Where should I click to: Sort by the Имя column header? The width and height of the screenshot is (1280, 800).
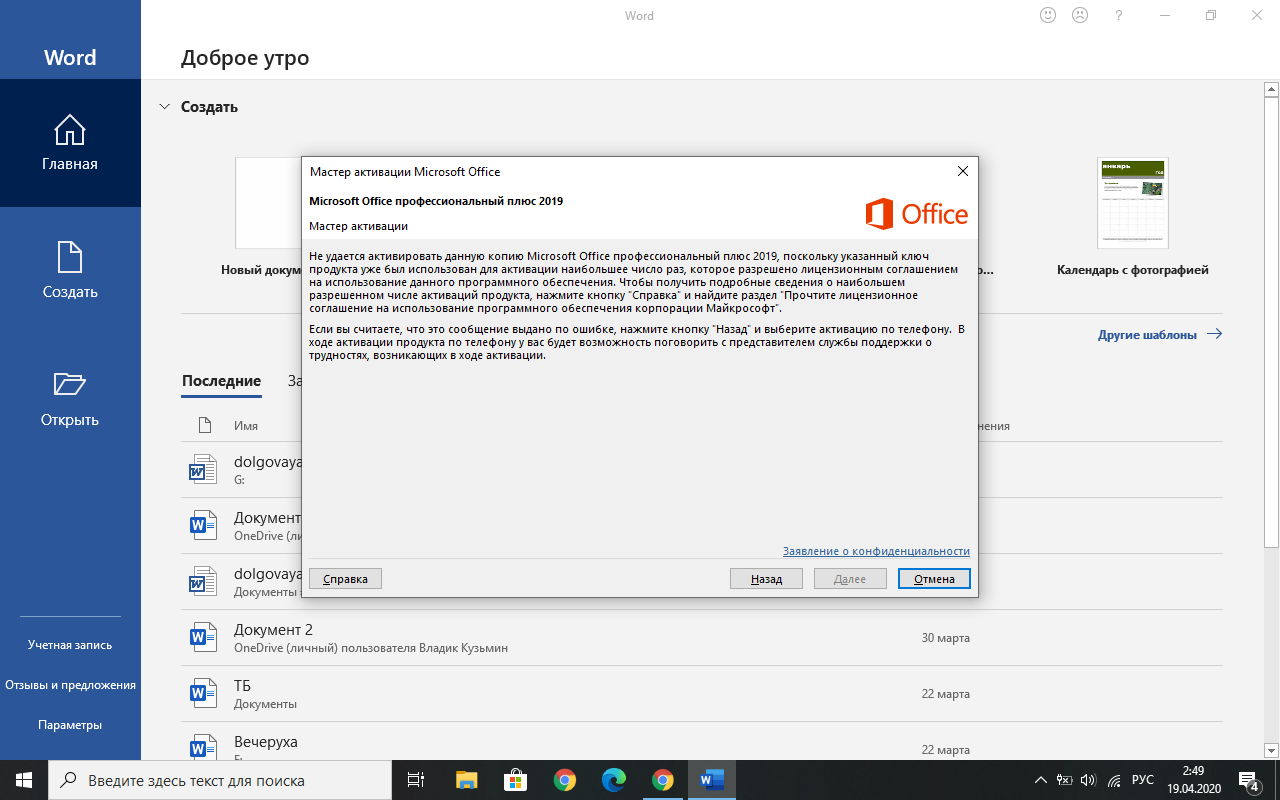(246, 425)
